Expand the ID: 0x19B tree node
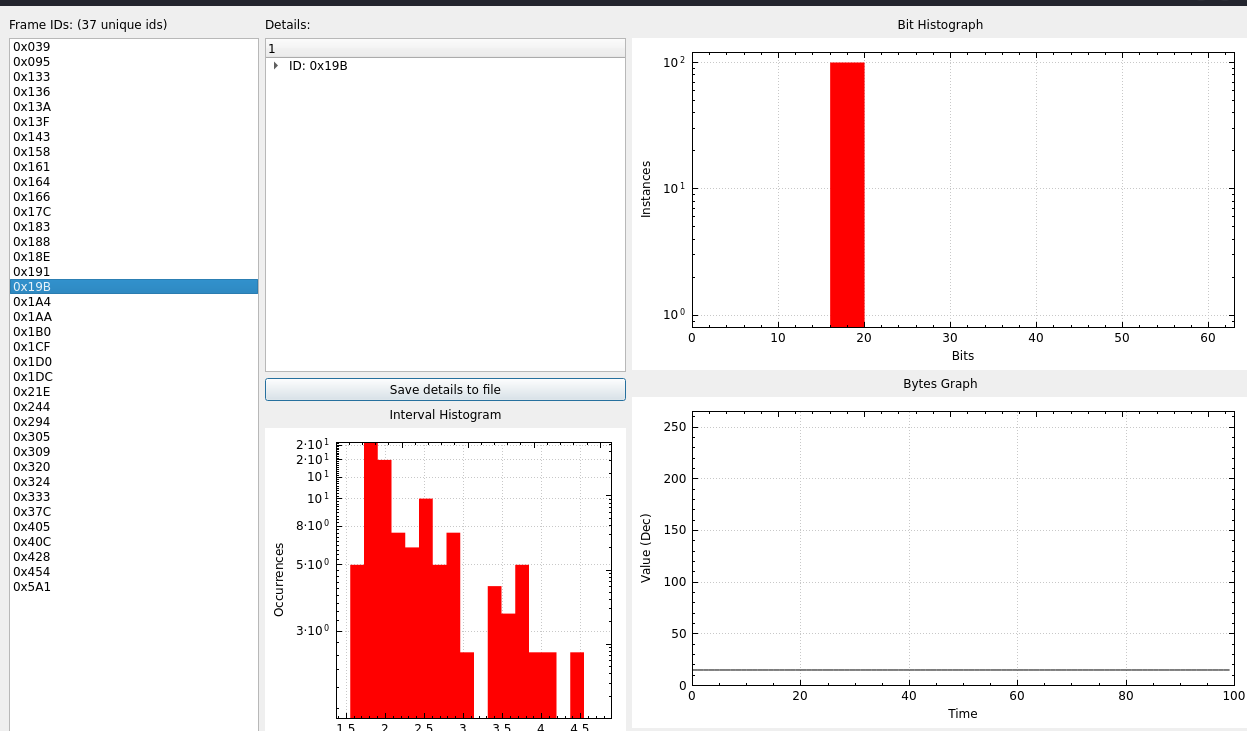This screenshot has height=731, width=1247. pos(276,66)
